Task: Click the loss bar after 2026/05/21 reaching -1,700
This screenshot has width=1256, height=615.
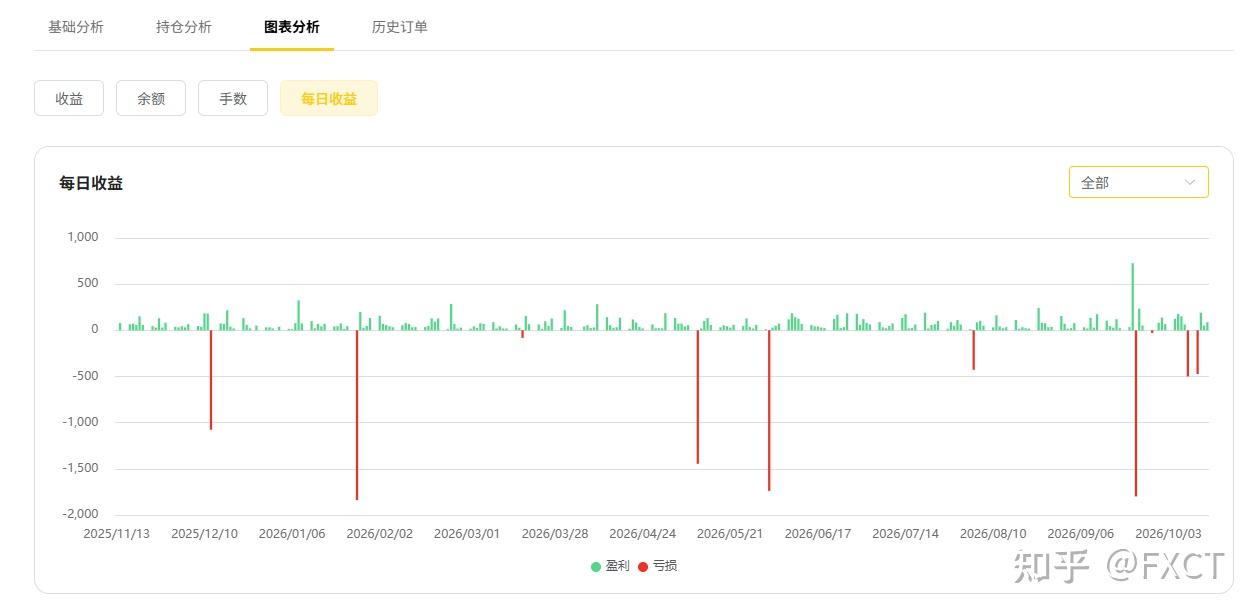Action: coord(769,410)
